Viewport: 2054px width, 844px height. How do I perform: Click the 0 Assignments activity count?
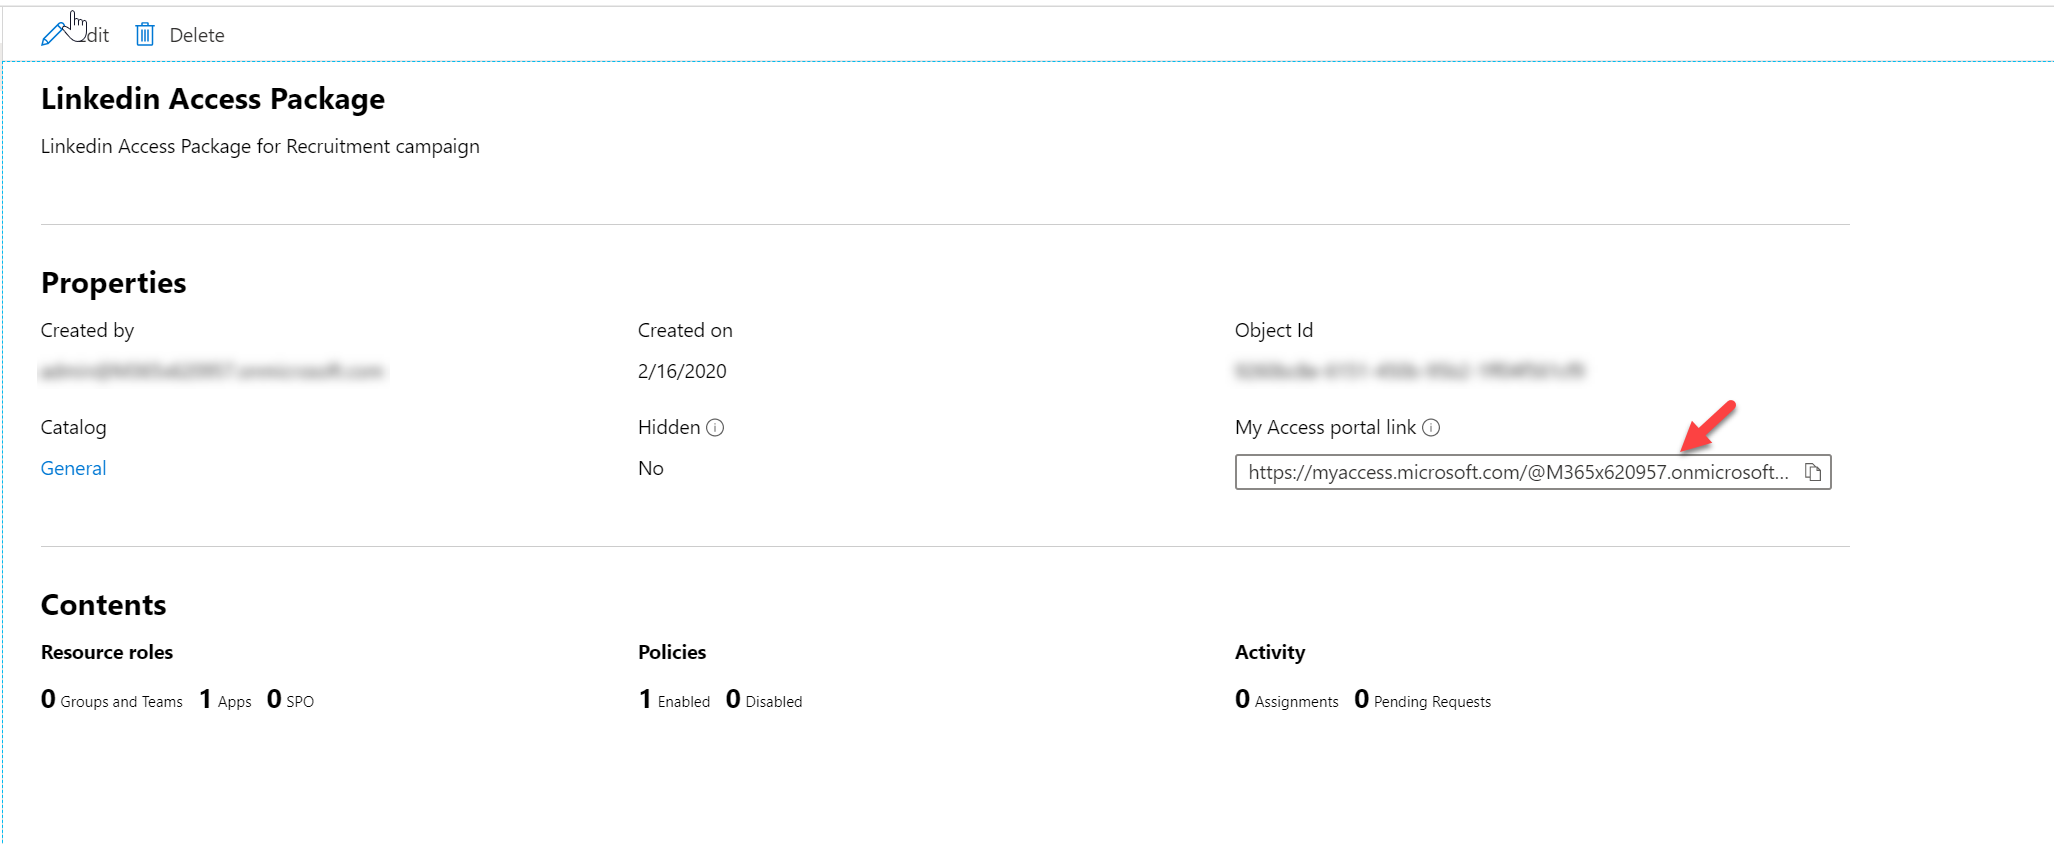[1287, 700]
